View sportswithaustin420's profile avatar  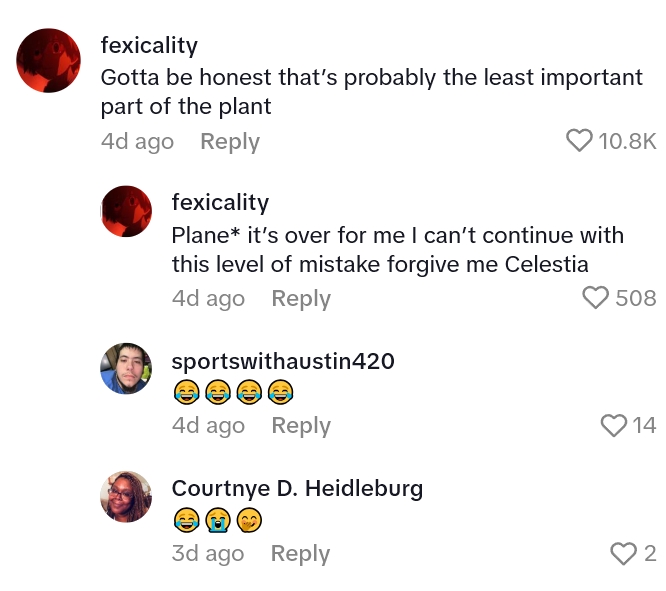[126, 369]
